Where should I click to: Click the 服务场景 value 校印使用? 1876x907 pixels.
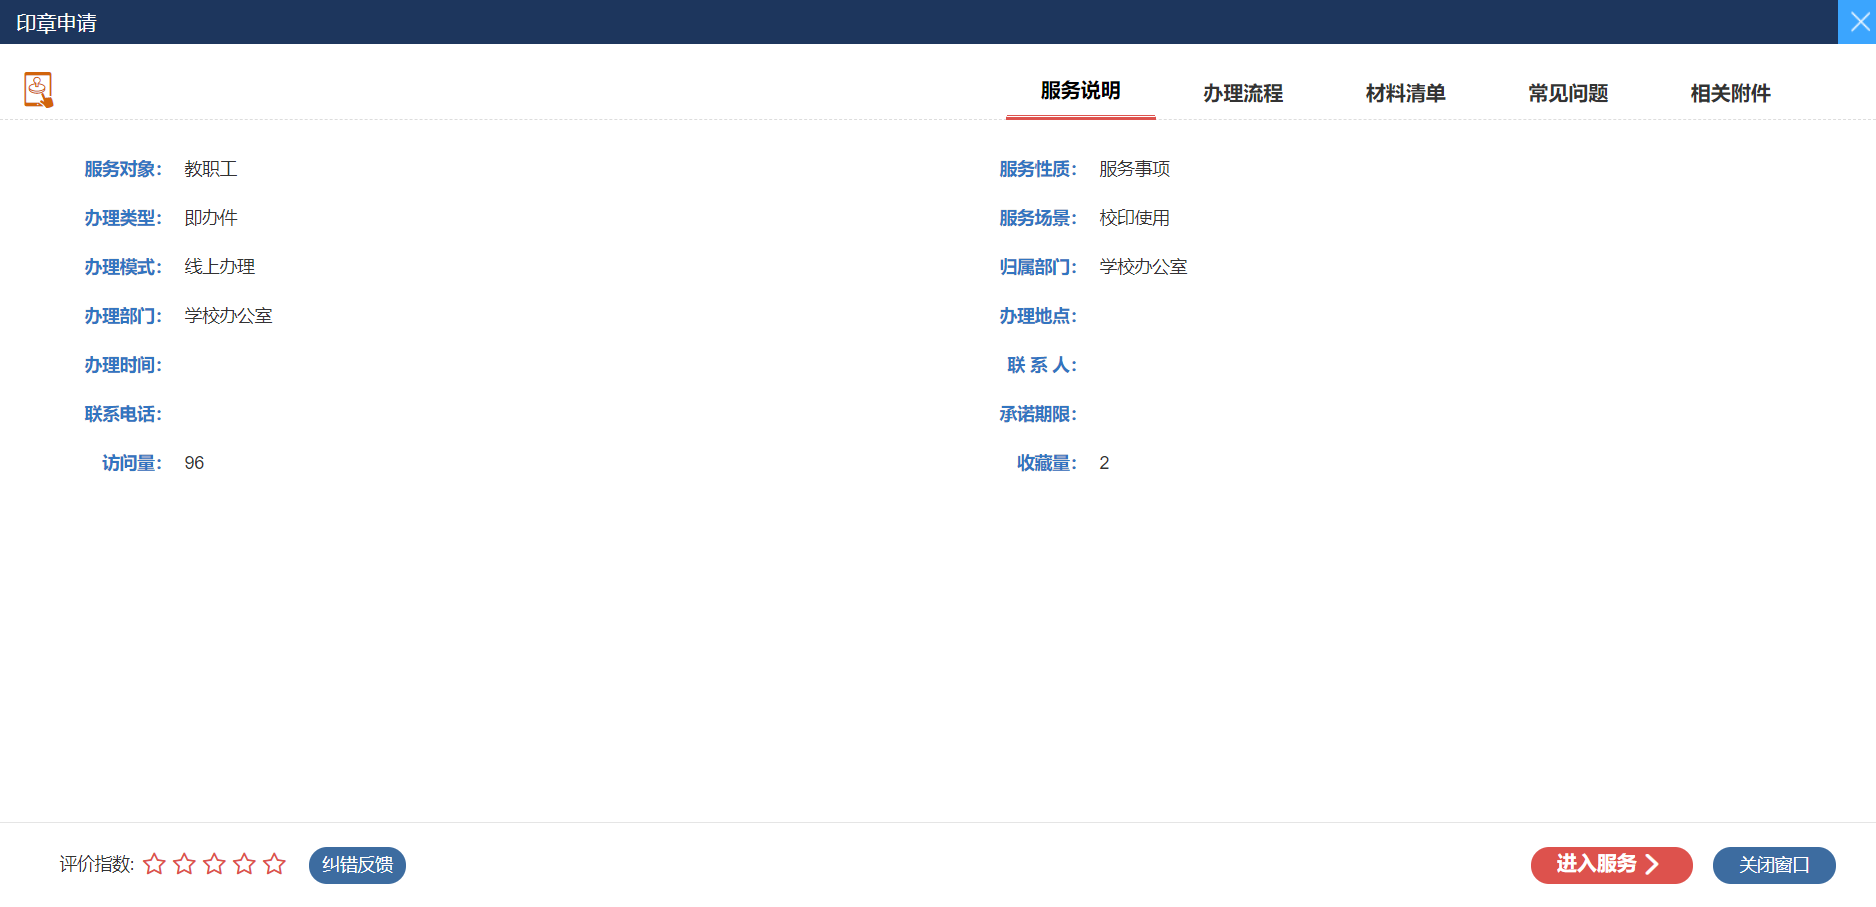pos(1134,218)
